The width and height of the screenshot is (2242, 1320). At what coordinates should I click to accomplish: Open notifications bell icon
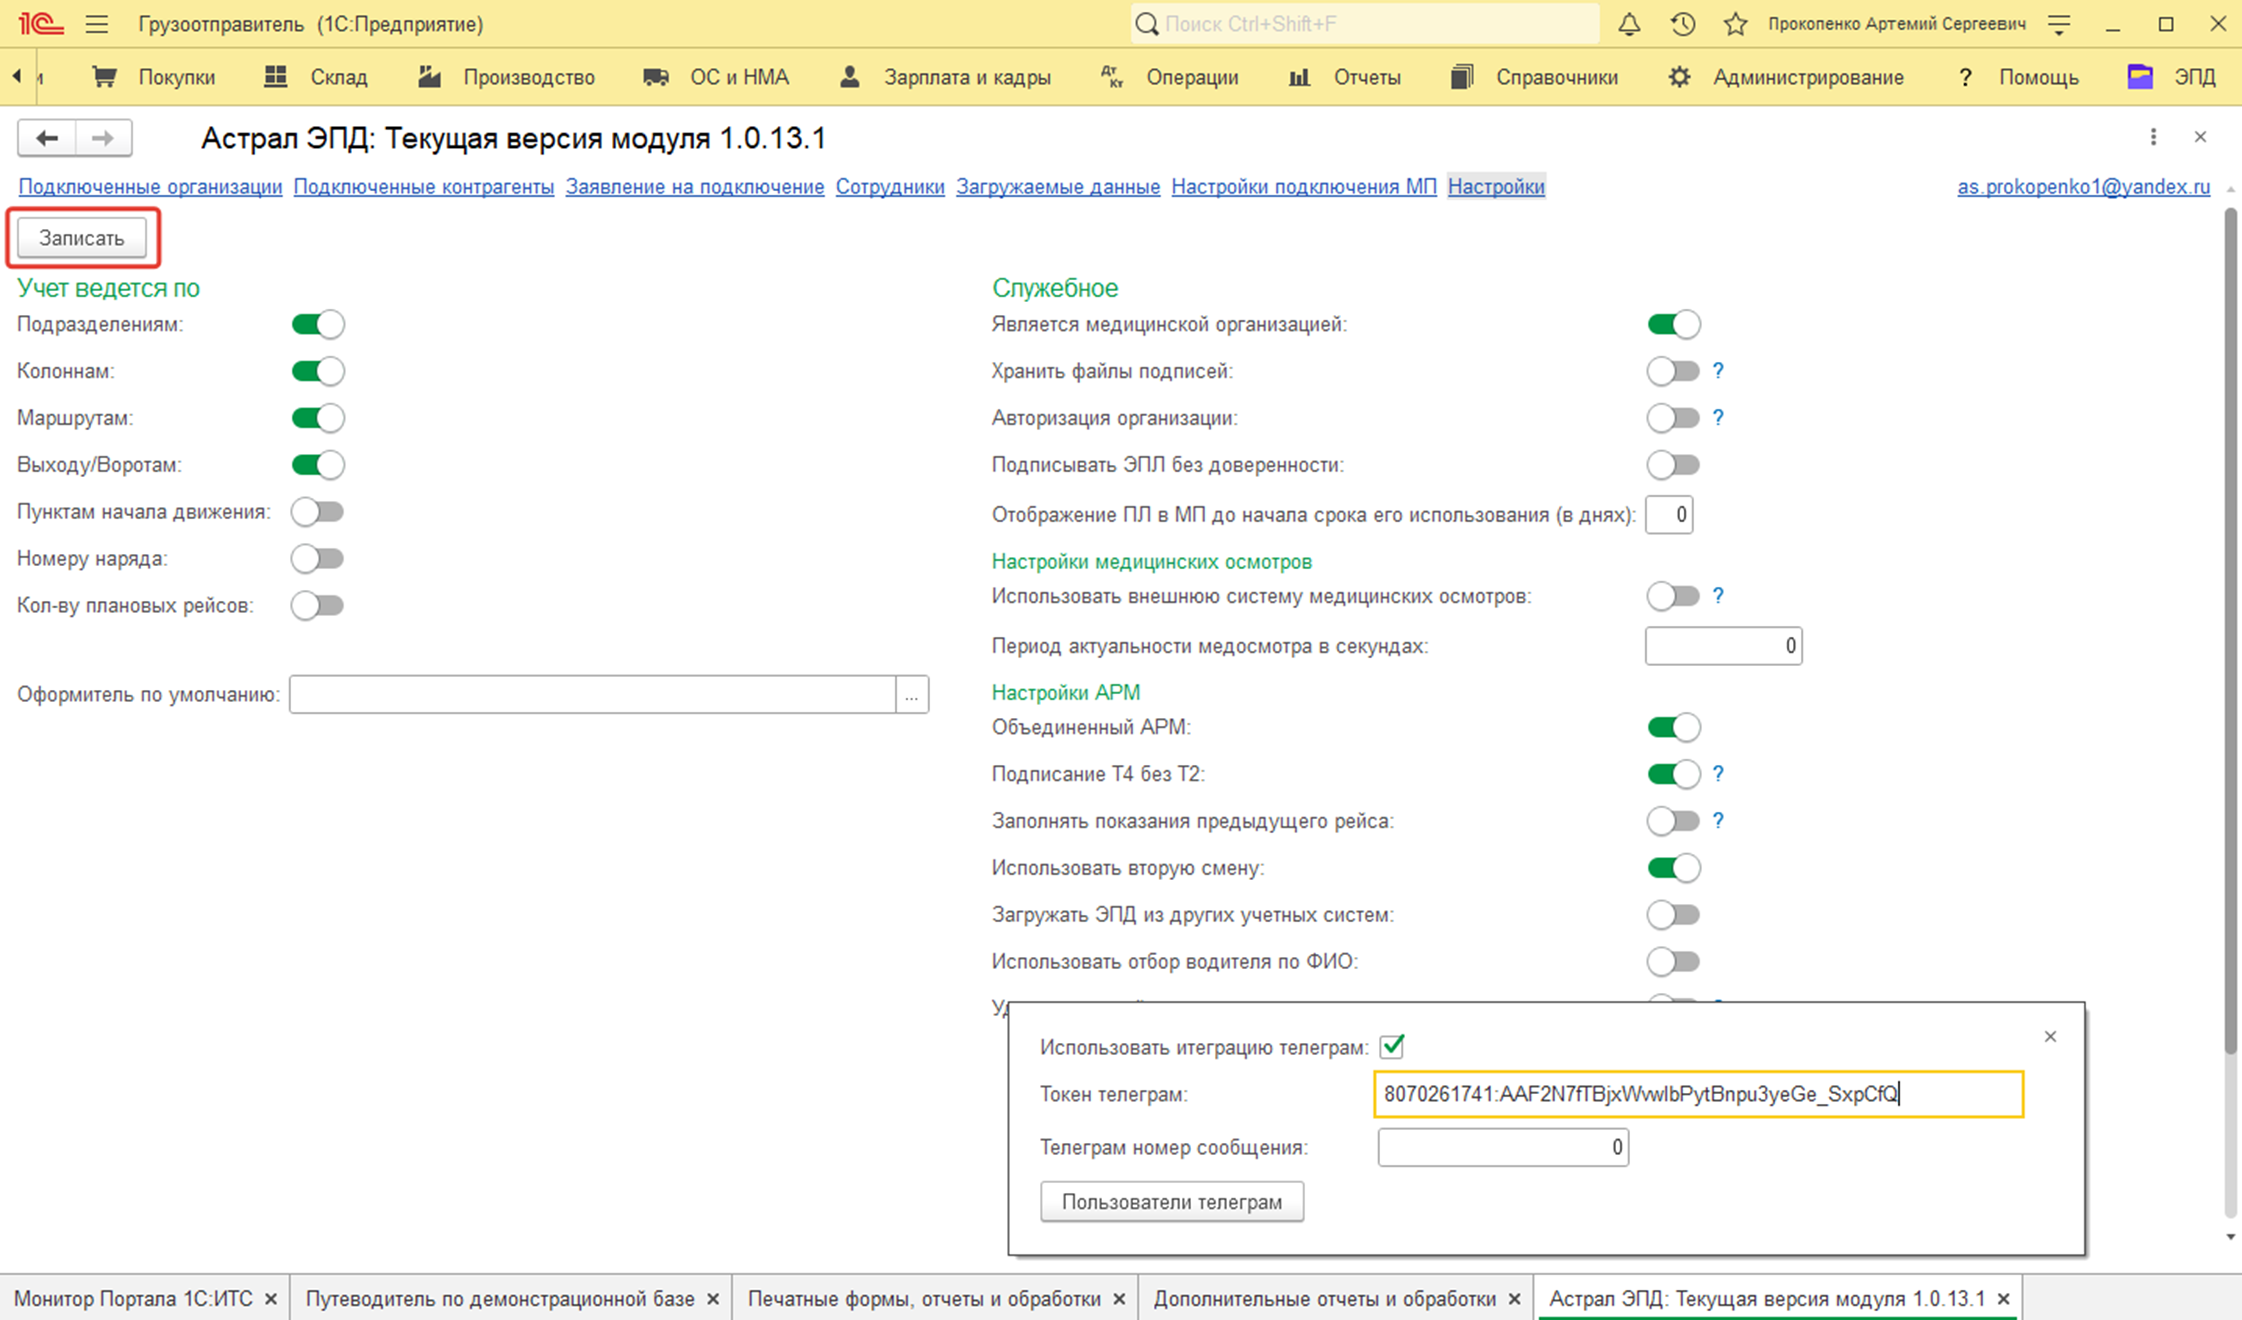pyautogui.click(x=1629, y=24)
